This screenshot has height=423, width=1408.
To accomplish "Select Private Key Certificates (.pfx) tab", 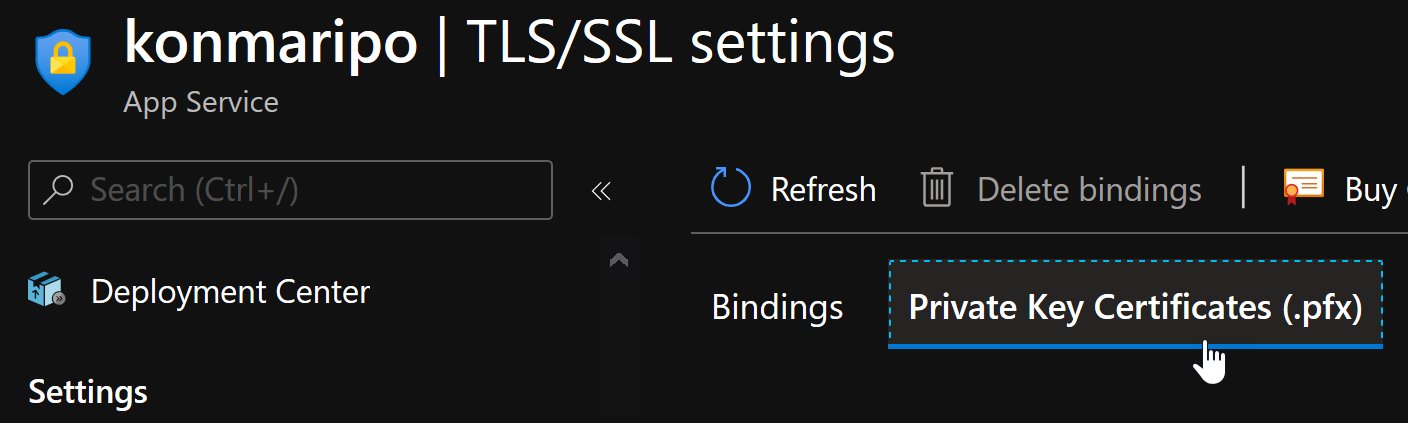I will (x=1135, y=307).
